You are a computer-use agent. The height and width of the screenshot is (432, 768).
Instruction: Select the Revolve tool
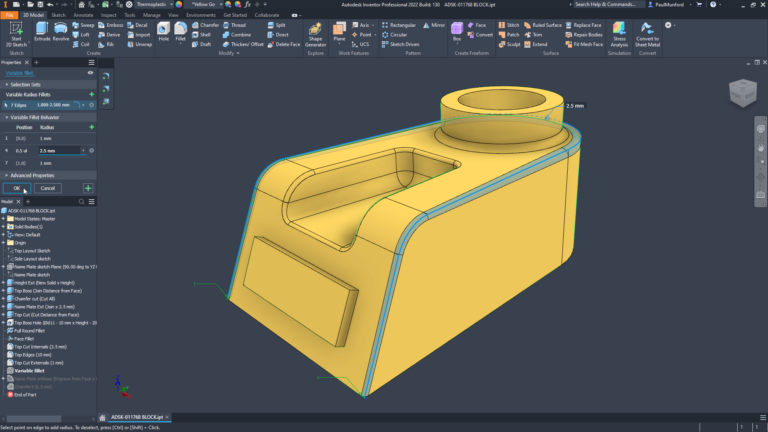[x=61, y=32]
